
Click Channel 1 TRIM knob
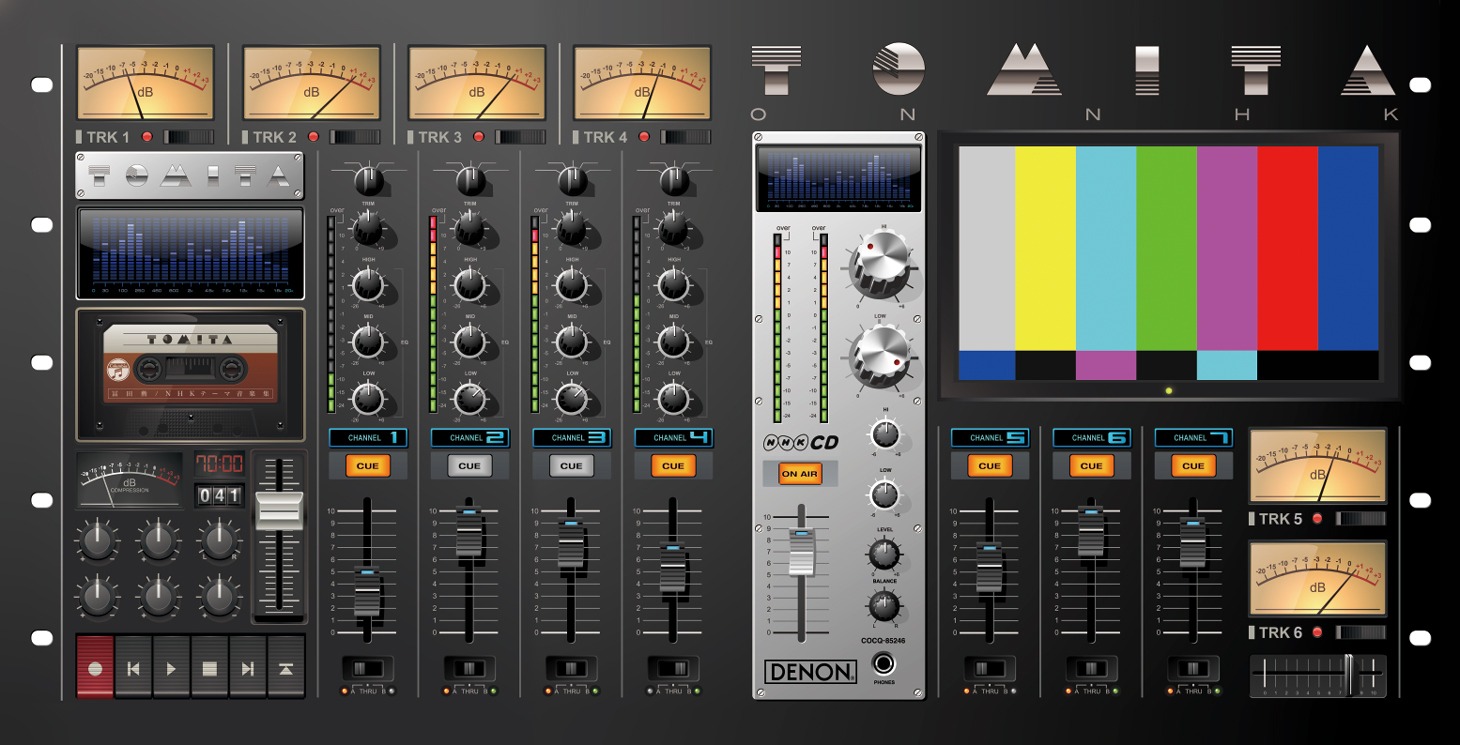tap(368, 229)
